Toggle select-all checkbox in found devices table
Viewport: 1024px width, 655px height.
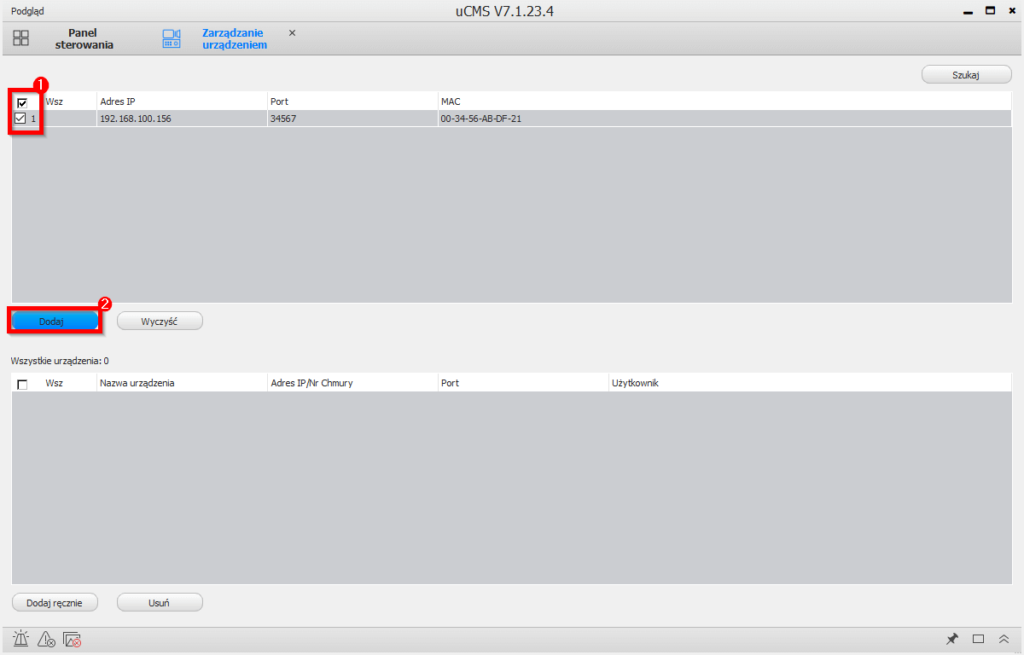click(22, 102)
